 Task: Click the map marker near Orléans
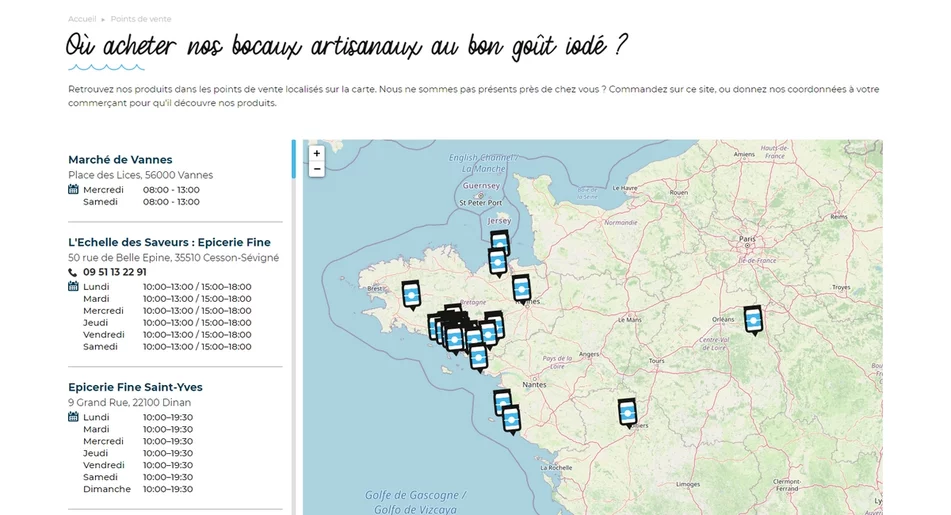coord(753,319)
